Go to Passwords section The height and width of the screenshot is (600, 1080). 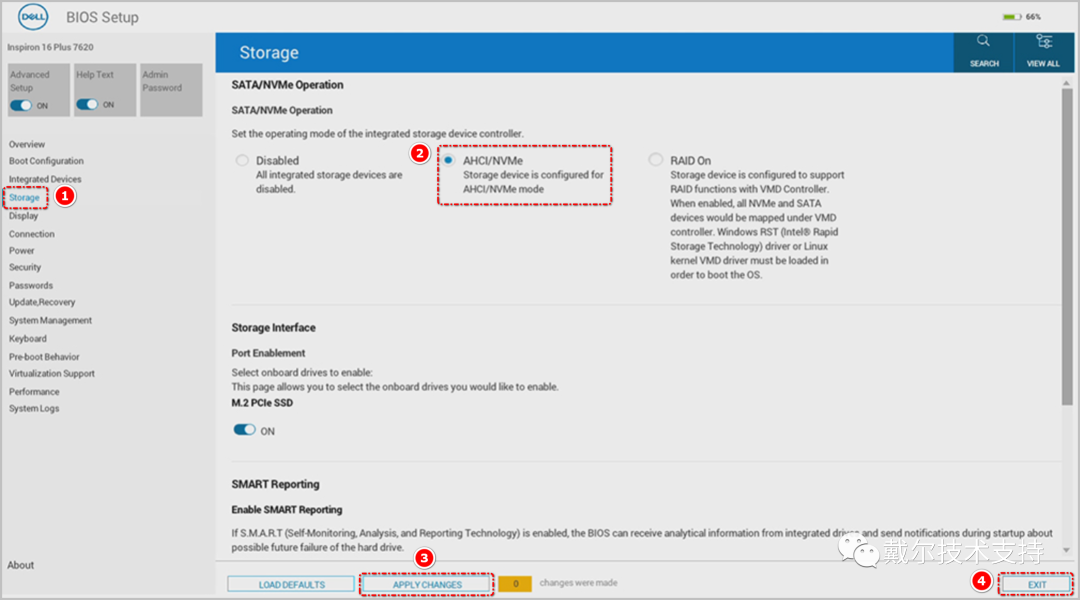[31, 285]
